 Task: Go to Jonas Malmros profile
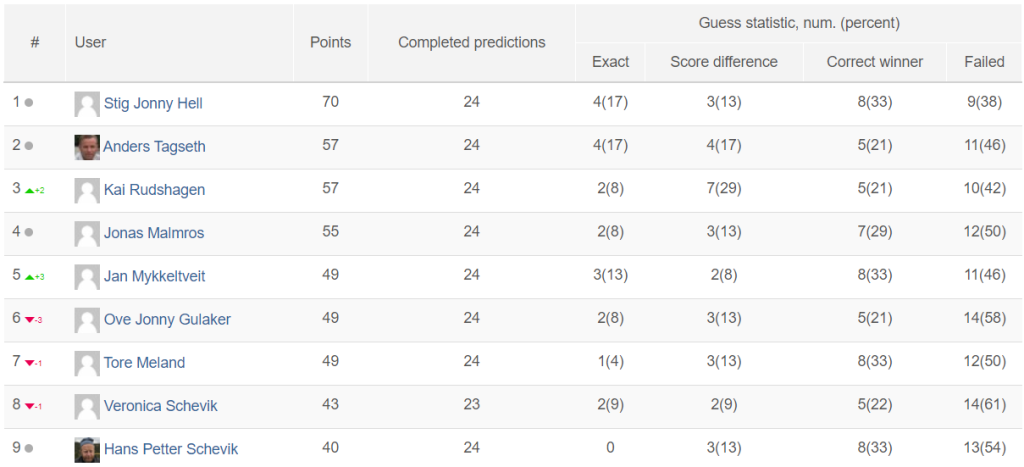pyautogui.click(x=154, y=233)
